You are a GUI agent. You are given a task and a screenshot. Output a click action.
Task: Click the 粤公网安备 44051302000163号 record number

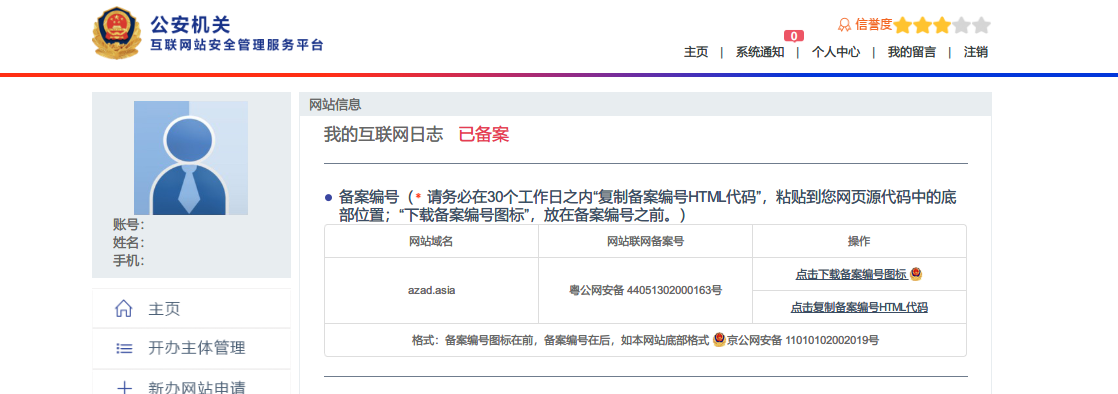[645, 290]
